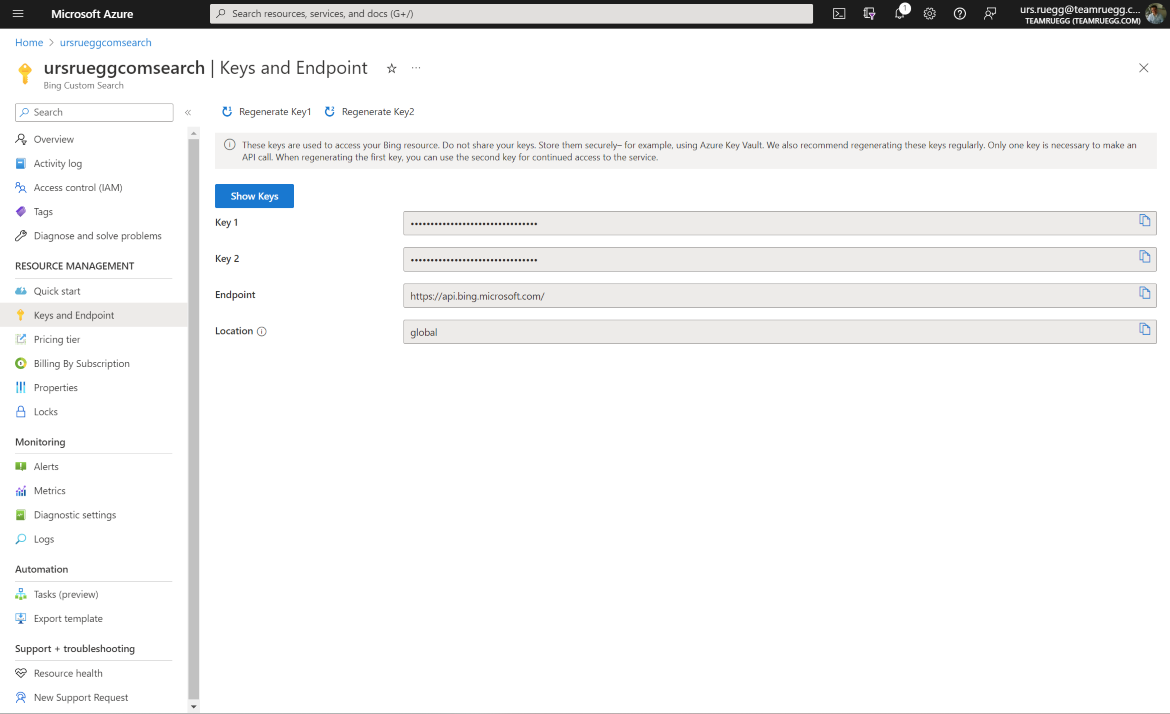
Task: Copy Key 2 to clipboard
Action: tap(1145, 257)
